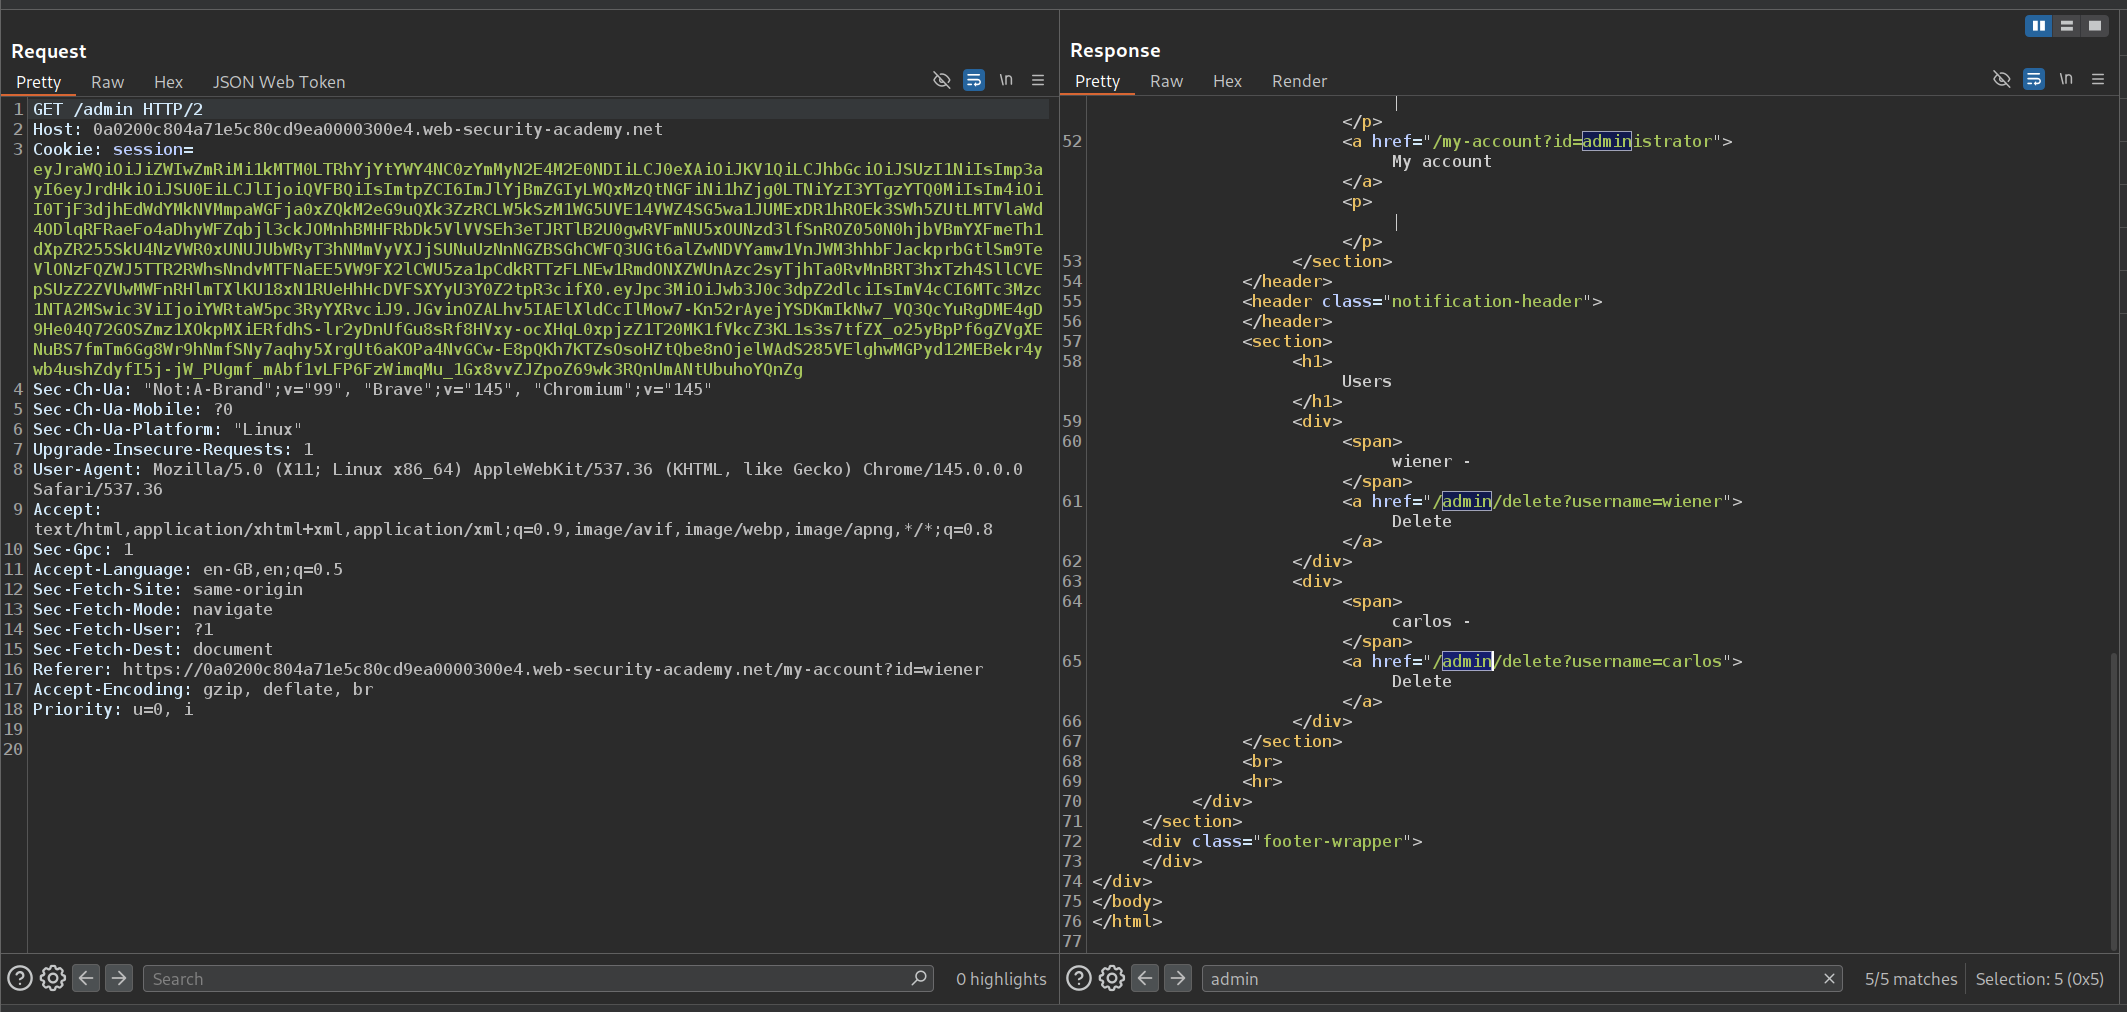This screenshot has height=1012, width=2127.
Task: Select side-by-side split layout icon
Action: click(x=2038, y=26)
